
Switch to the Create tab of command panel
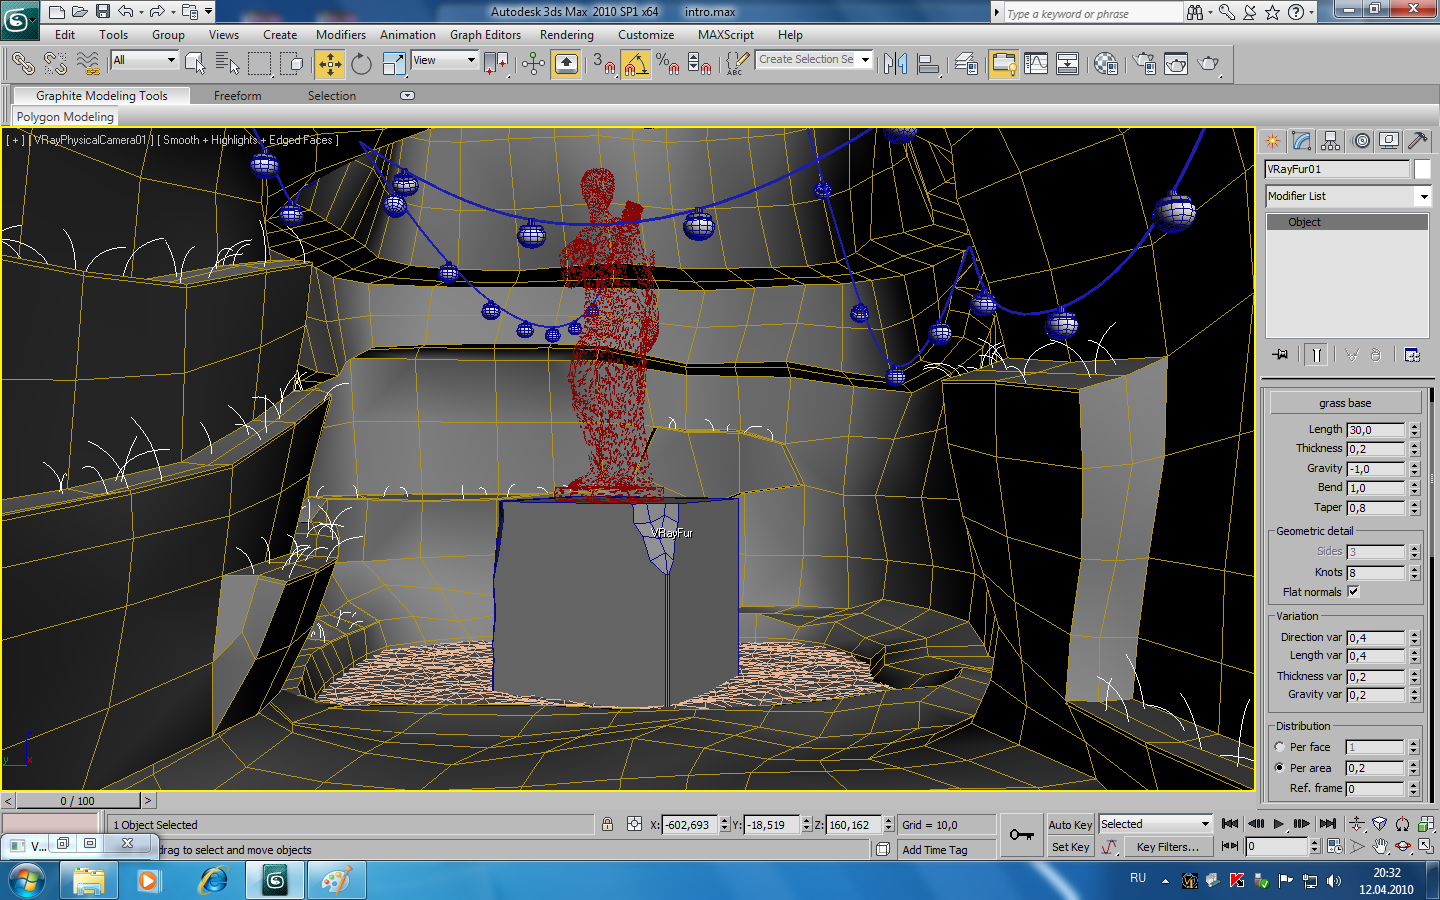pos(1271,140)
